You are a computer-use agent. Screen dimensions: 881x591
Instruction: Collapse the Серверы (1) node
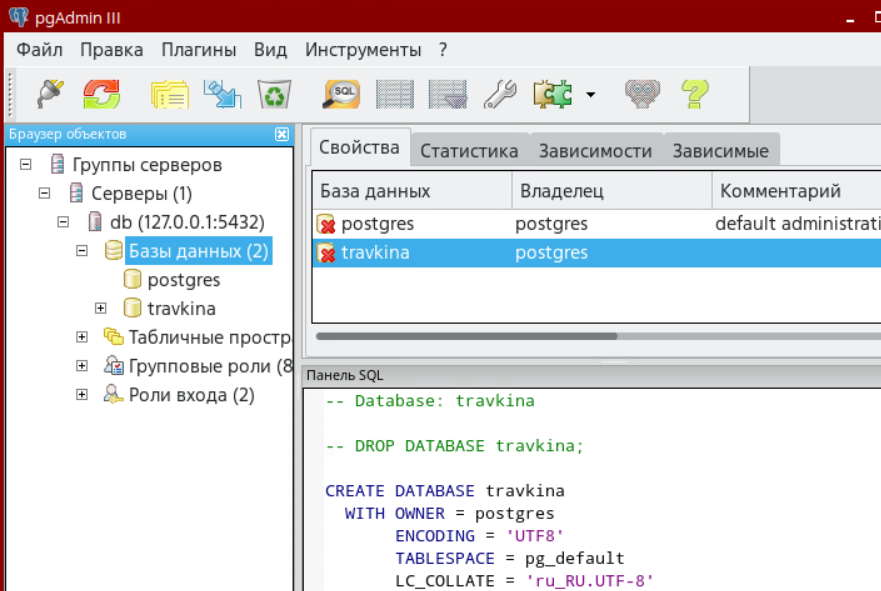[44, 193]
